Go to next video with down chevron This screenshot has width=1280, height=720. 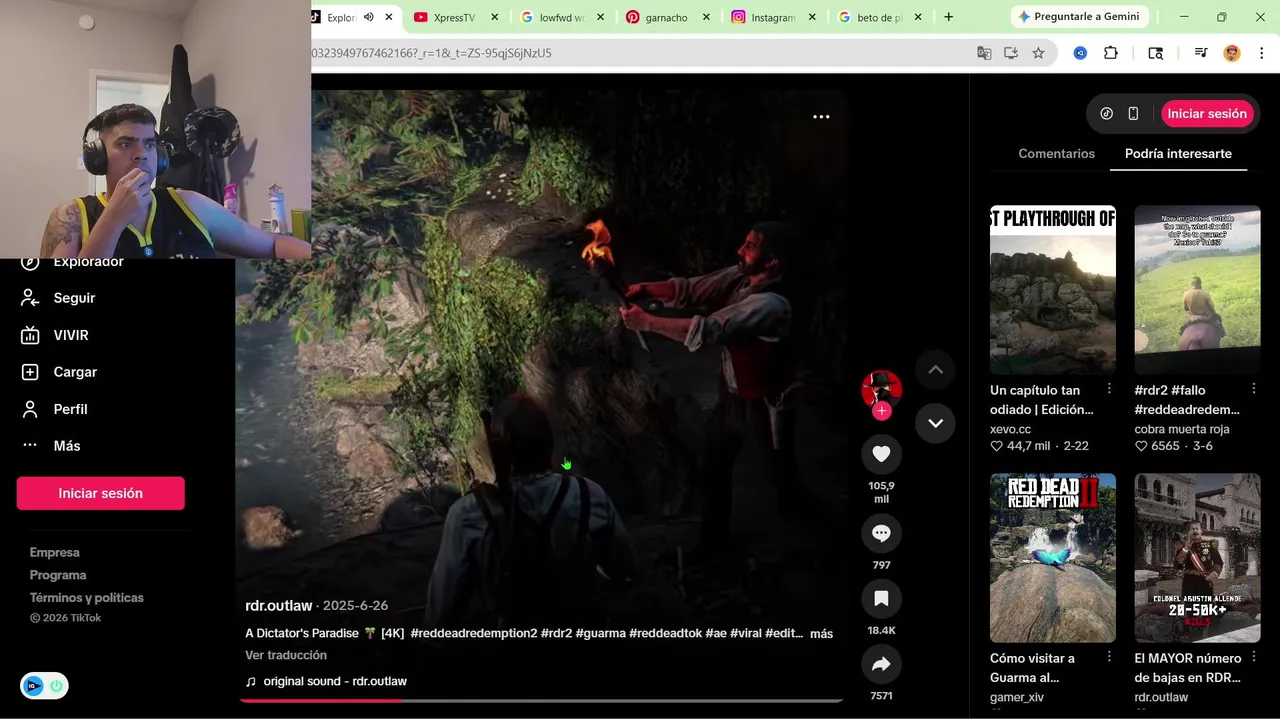tap(935, 423)
